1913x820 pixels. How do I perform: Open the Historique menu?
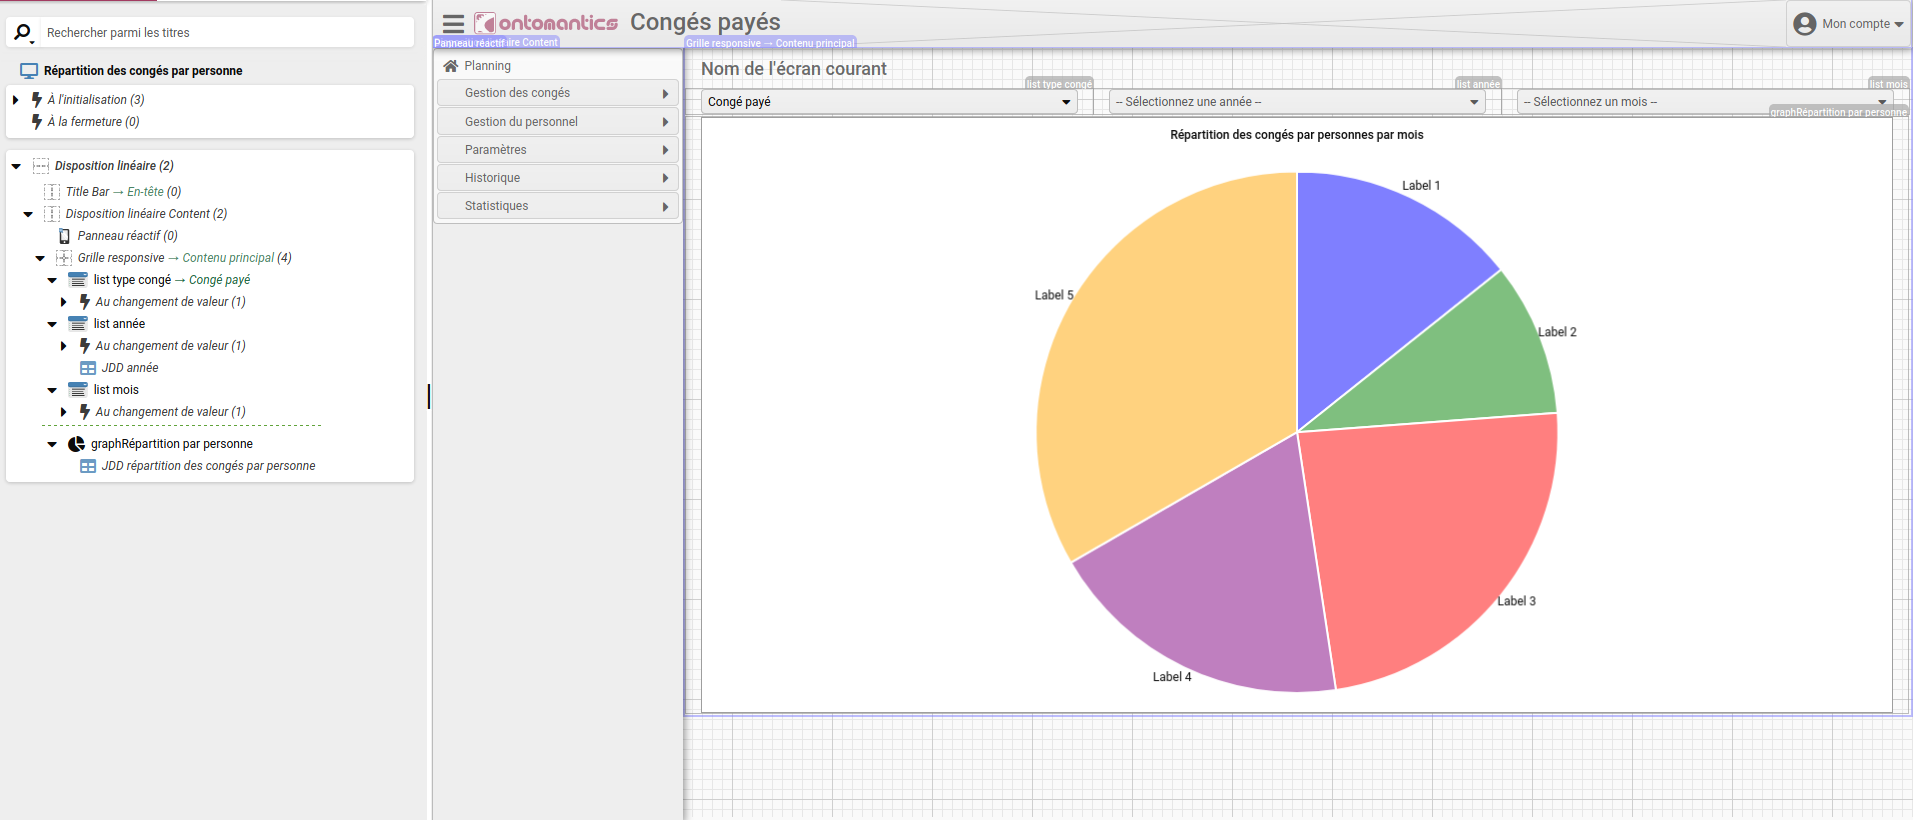coord(558,178)
